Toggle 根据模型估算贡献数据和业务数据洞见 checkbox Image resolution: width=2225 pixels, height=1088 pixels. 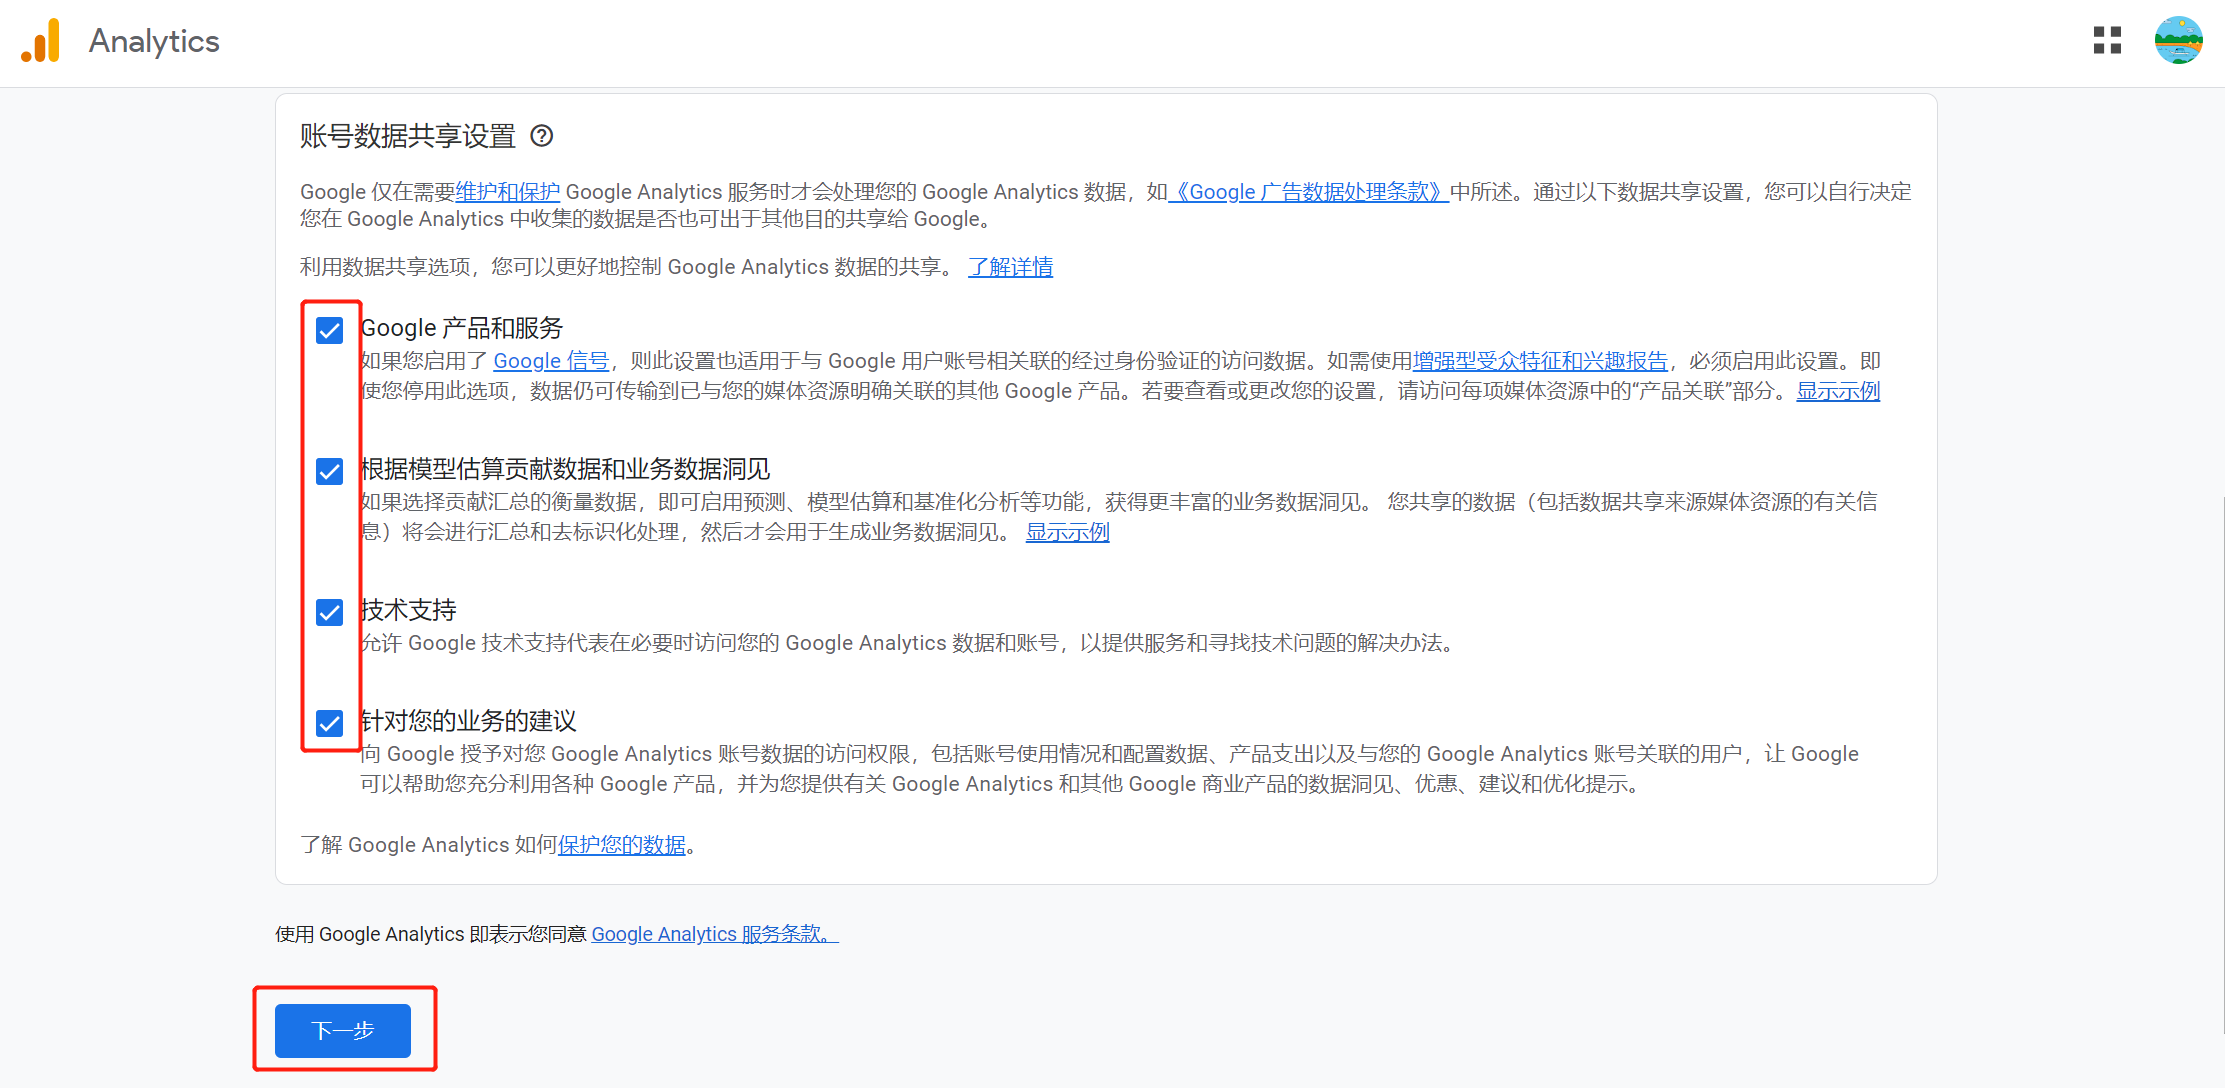coord(329,471)
